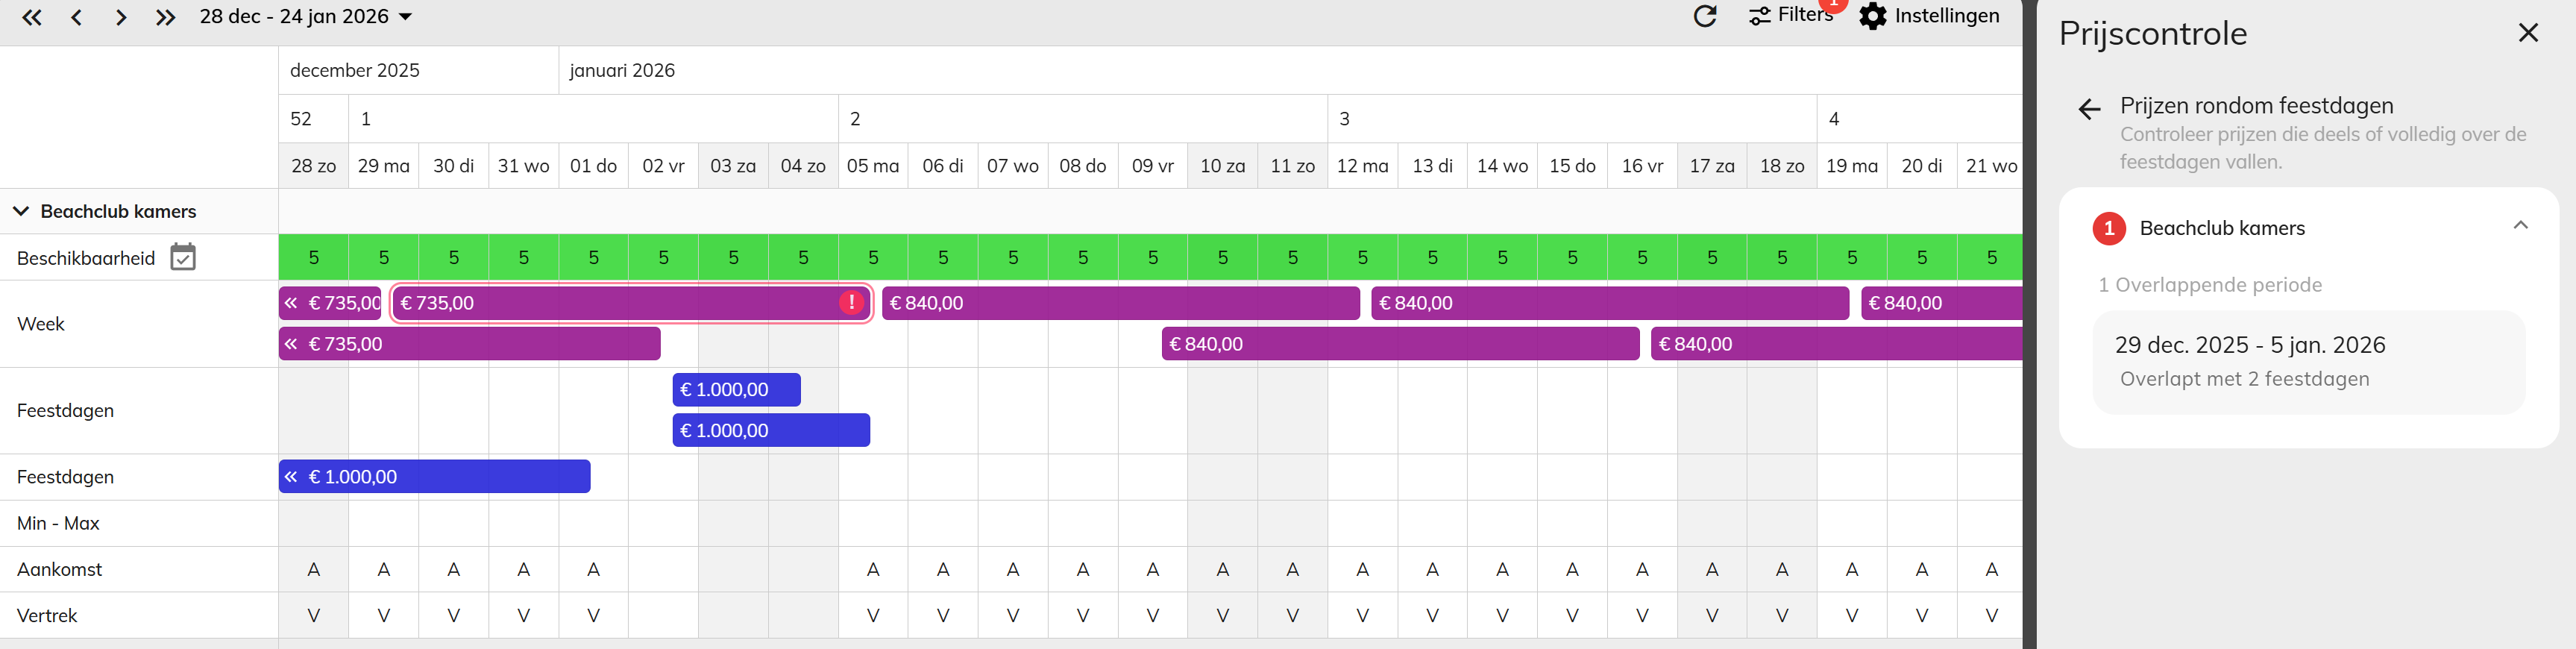Jump back with the double-left arrow
The width and height of the screenshot is (2576, 649).
(x=32, y=17)
